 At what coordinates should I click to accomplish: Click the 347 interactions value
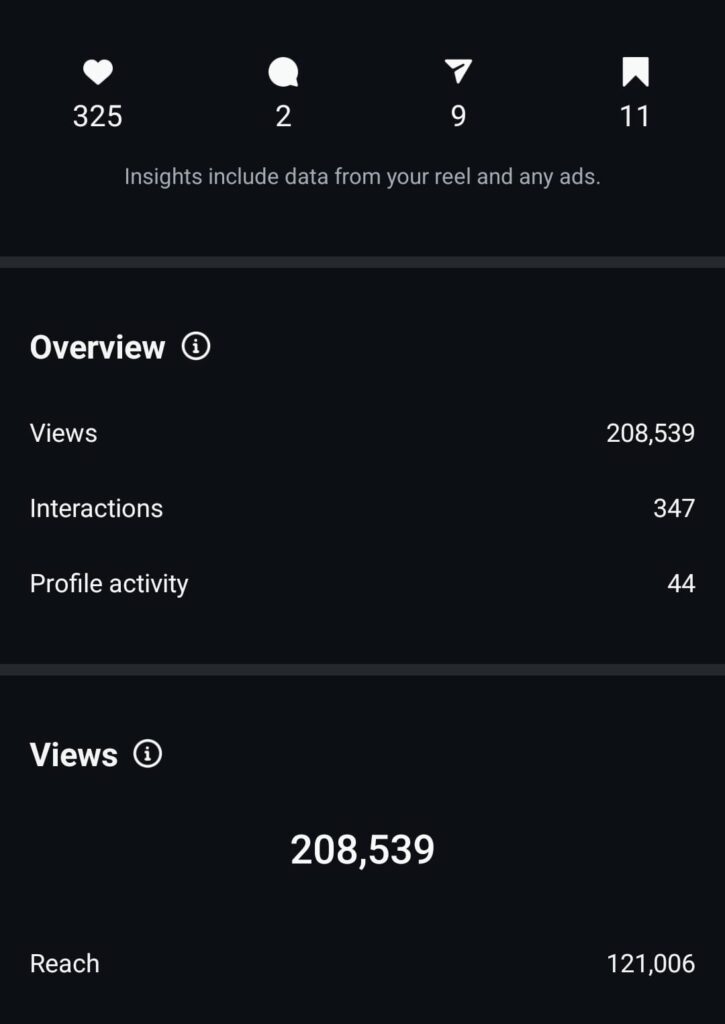(x=673, y=508)
